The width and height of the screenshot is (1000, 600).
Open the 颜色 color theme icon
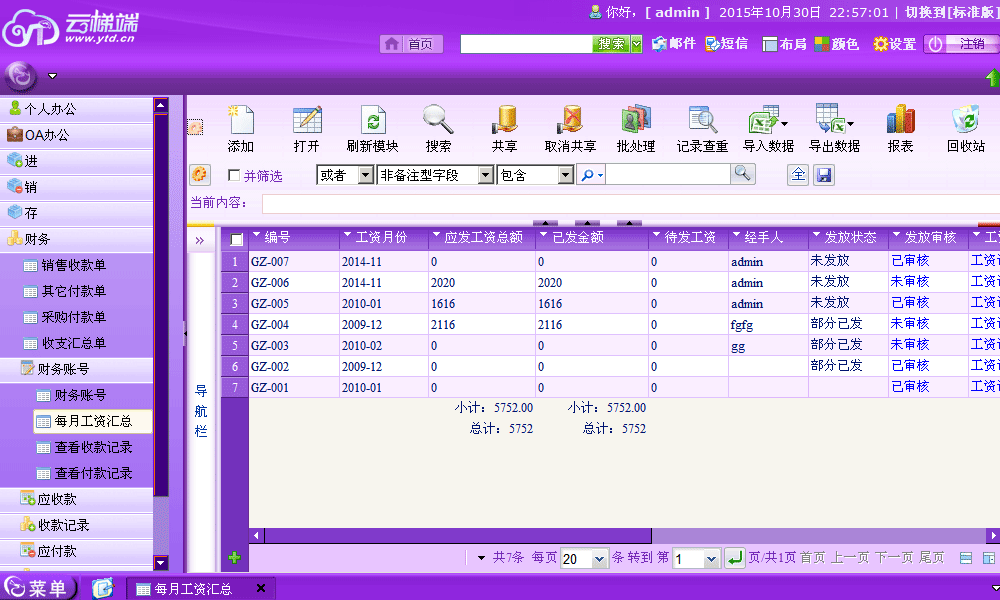pos(822,44)
